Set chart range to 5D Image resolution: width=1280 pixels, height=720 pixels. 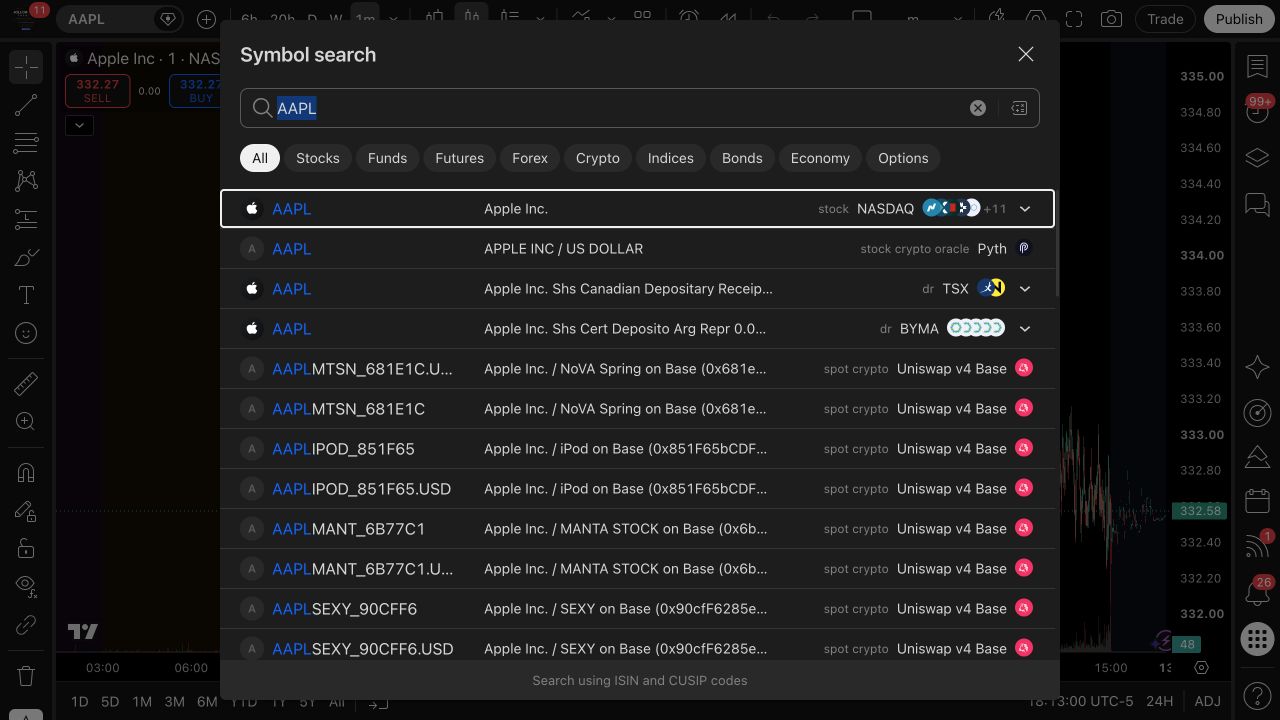(x=110, y=701)
